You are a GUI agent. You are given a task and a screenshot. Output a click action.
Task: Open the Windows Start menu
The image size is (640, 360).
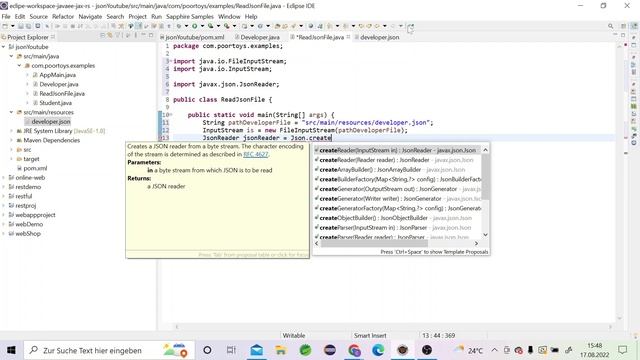click(x=11, y=350)
